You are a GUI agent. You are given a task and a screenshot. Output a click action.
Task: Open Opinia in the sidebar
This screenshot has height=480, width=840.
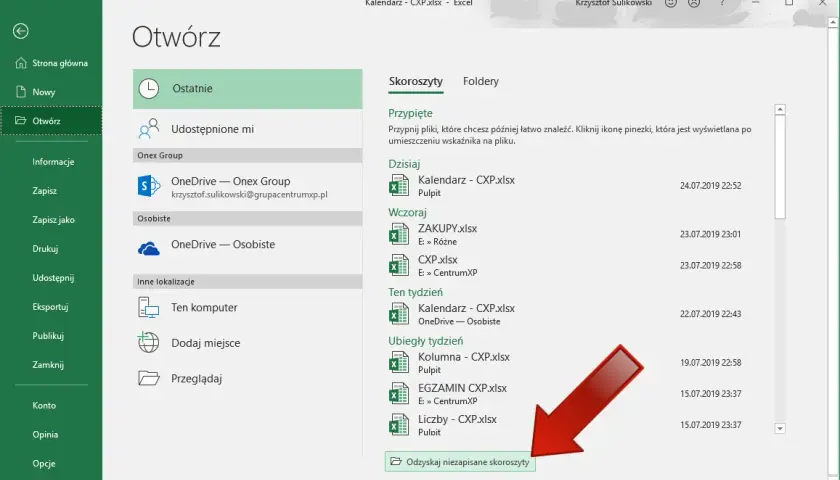45,434
